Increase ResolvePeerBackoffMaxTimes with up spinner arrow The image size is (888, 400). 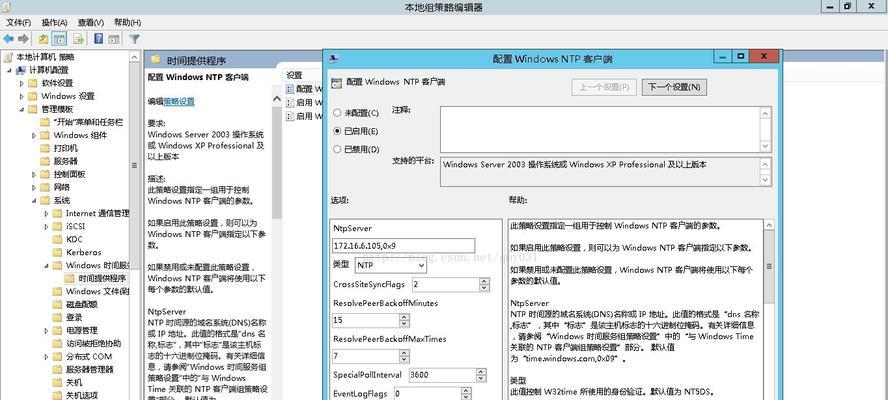coord(404,352)
